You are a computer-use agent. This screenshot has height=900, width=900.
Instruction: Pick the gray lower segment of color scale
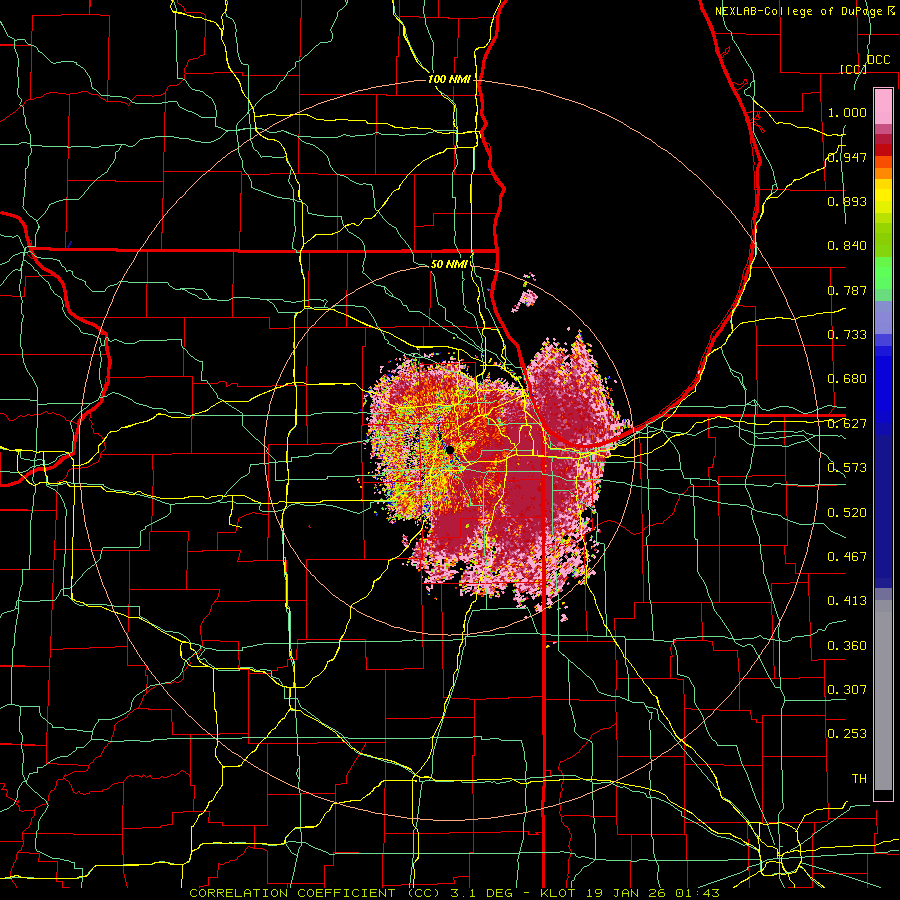tap(883, 695)
